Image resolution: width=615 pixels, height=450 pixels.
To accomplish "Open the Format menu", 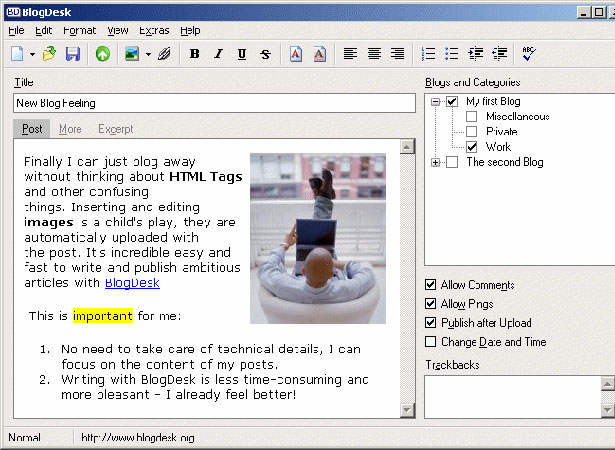I will (x=79, y=30).
